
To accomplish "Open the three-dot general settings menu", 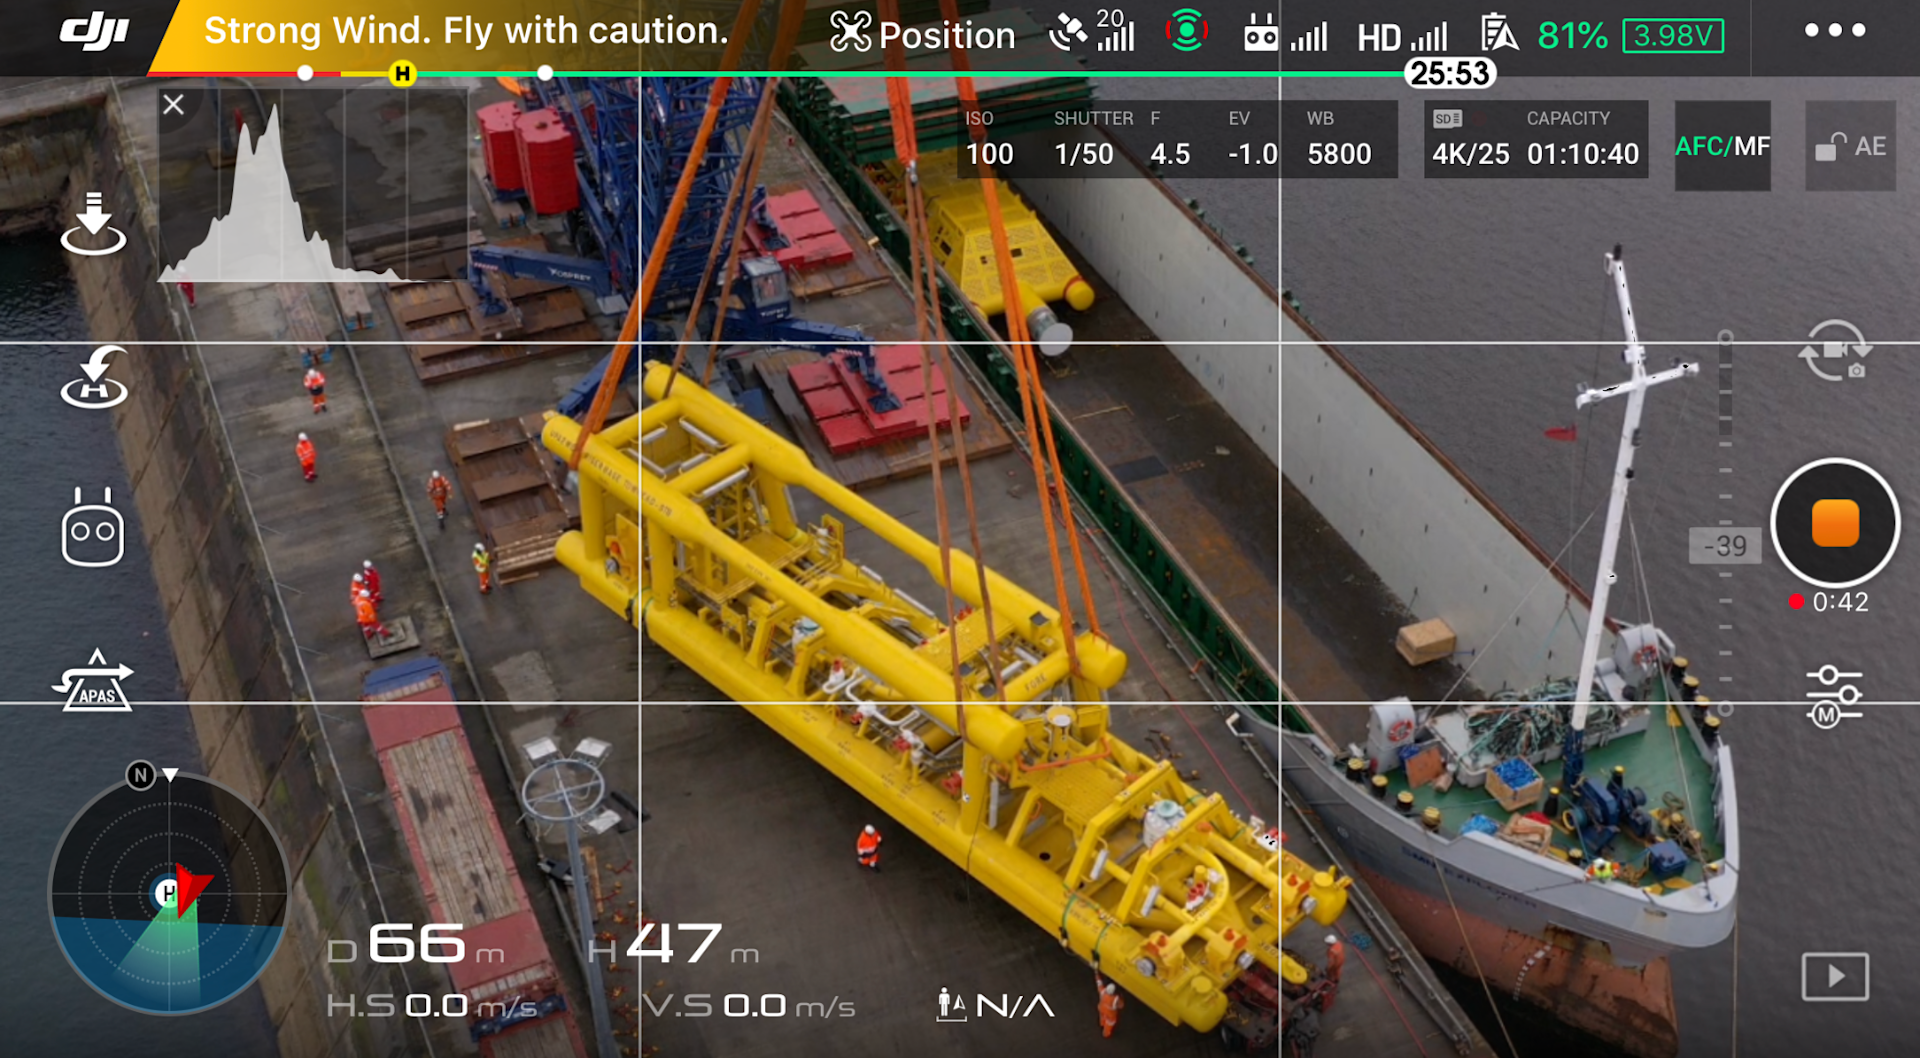I will click(1835, 30).
